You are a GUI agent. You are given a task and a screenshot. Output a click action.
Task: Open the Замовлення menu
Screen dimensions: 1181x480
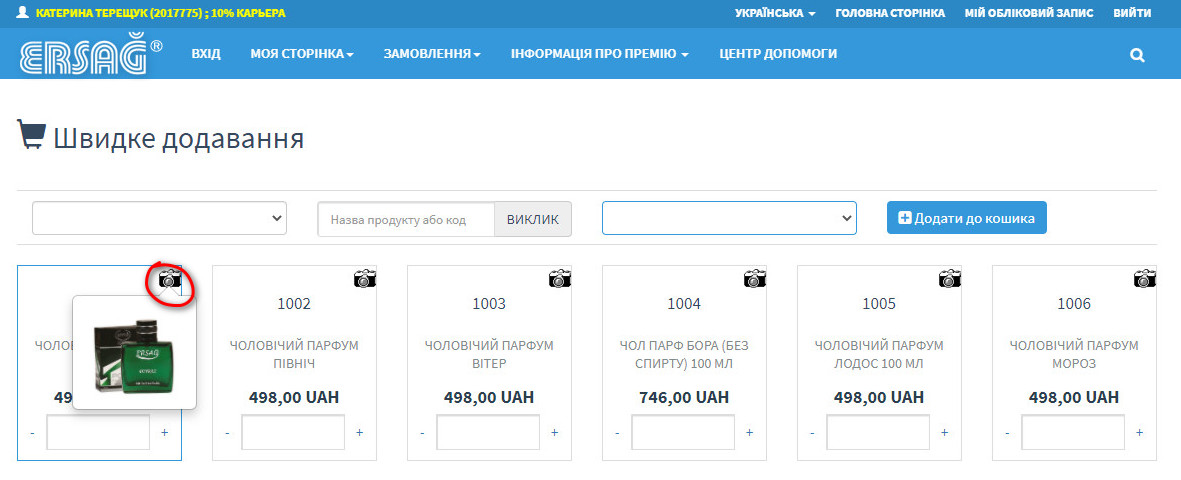432,54
